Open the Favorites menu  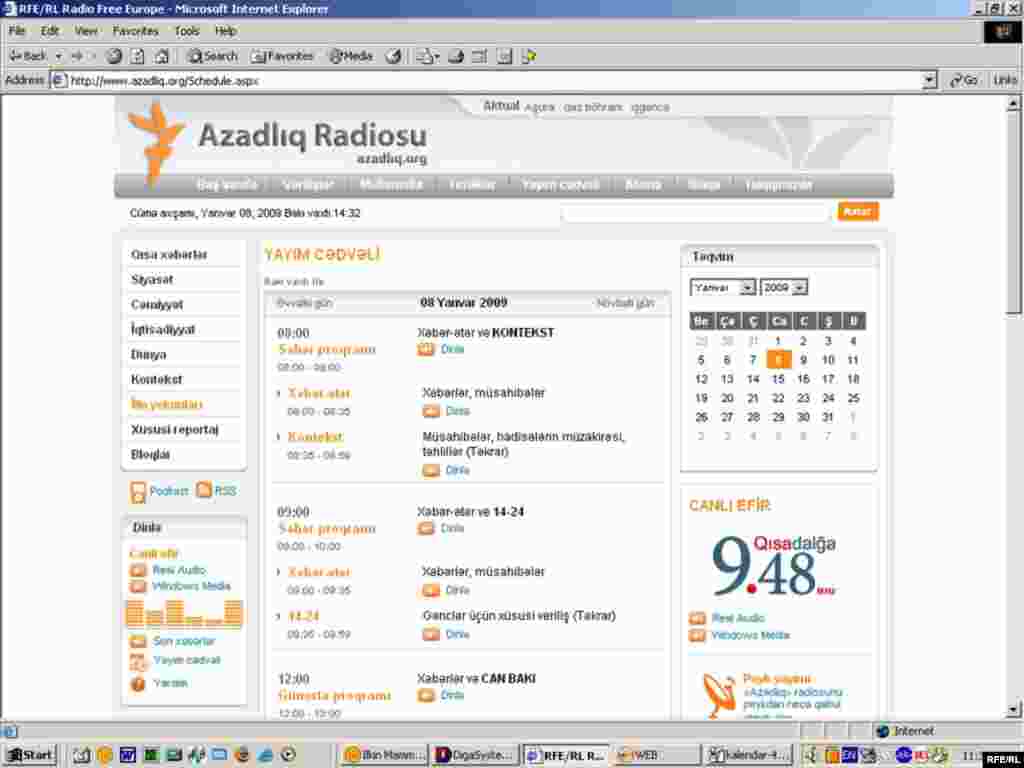coord(135,31)
